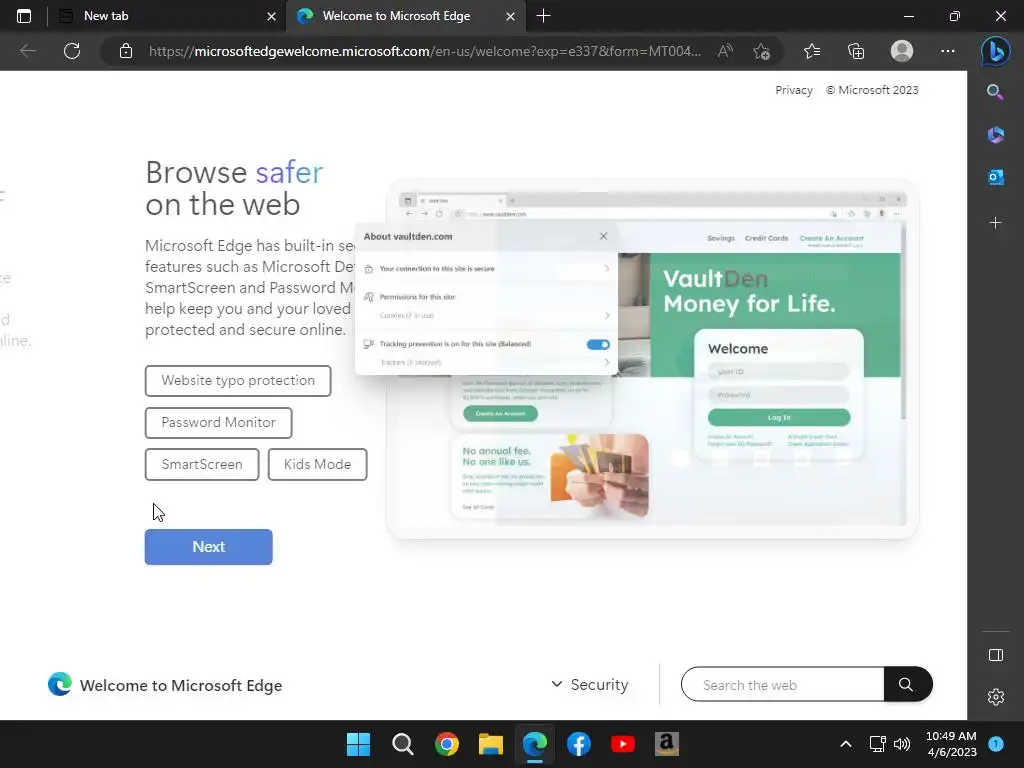Open a new tab with plus button
The height and width of the screenshot is (768, 1024).
click(543, 16)
